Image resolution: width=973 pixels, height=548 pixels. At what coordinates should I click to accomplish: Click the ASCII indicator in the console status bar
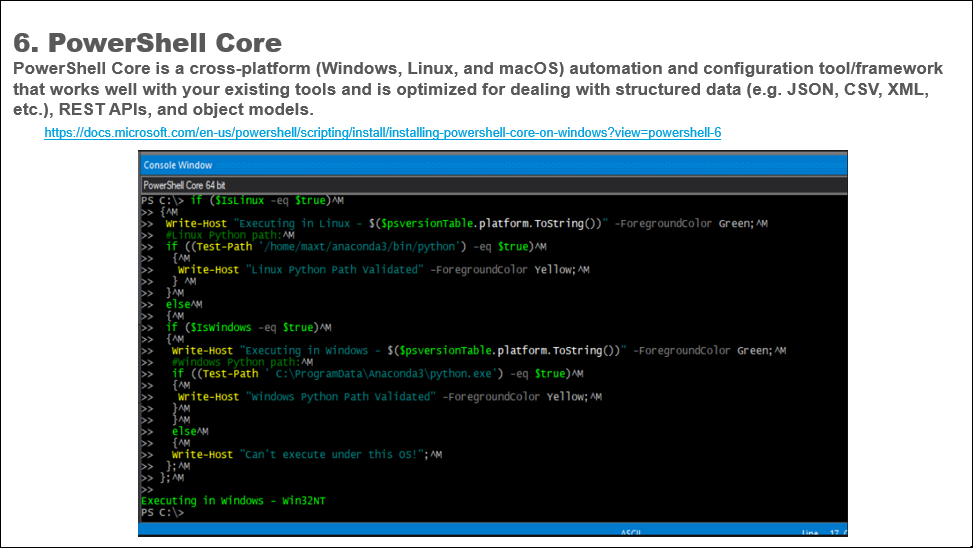[x=630, y=532]
